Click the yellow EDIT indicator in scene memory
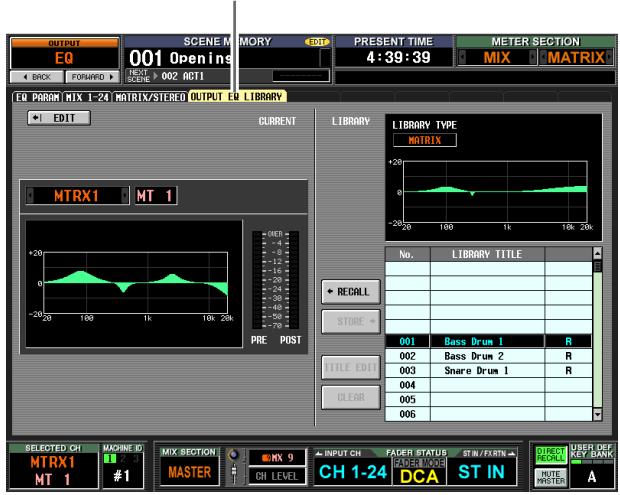 point(317,42)
